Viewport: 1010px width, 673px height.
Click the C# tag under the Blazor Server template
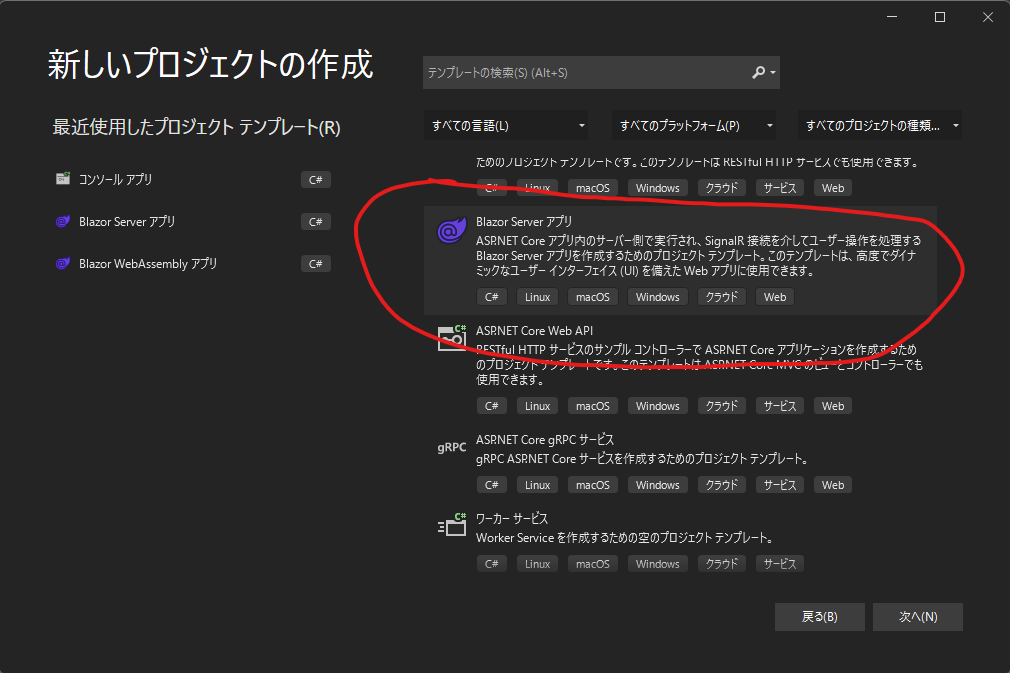click(x=491, y=296)
